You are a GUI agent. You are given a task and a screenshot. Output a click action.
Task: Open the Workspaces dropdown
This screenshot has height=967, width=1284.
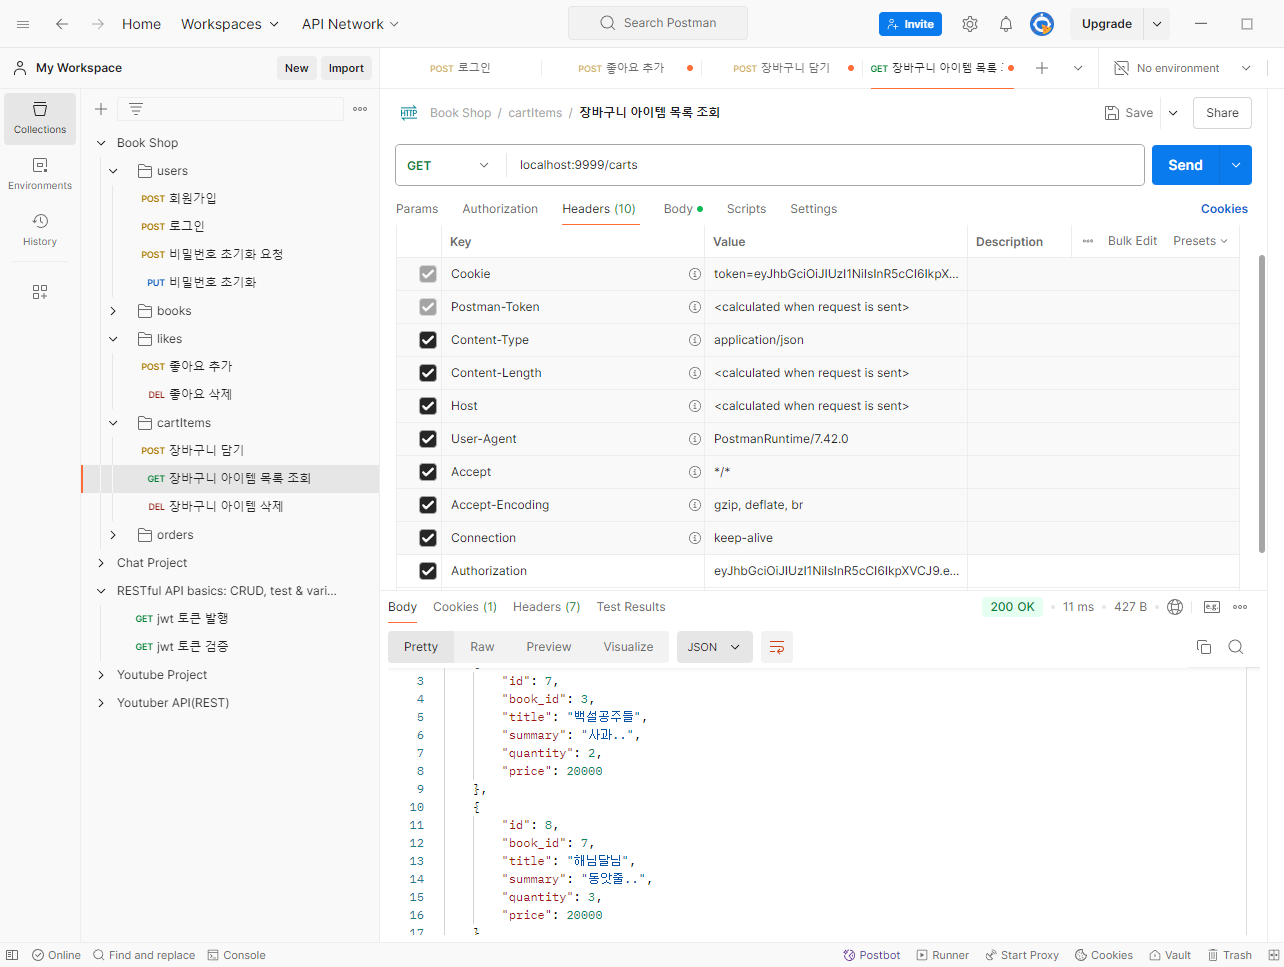[x=230, y=24]
